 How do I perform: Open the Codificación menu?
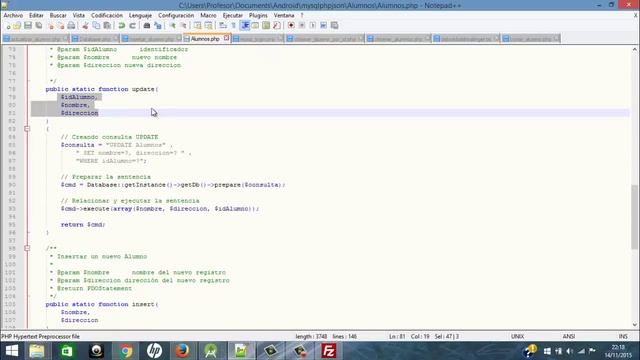pos(107,15)
